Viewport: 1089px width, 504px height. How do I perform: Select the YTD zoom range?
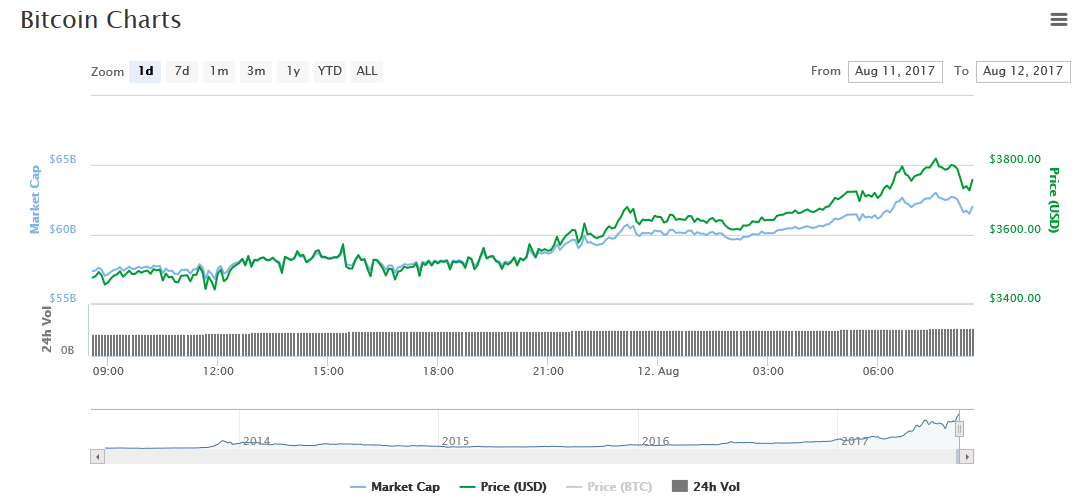click(330, 71)
